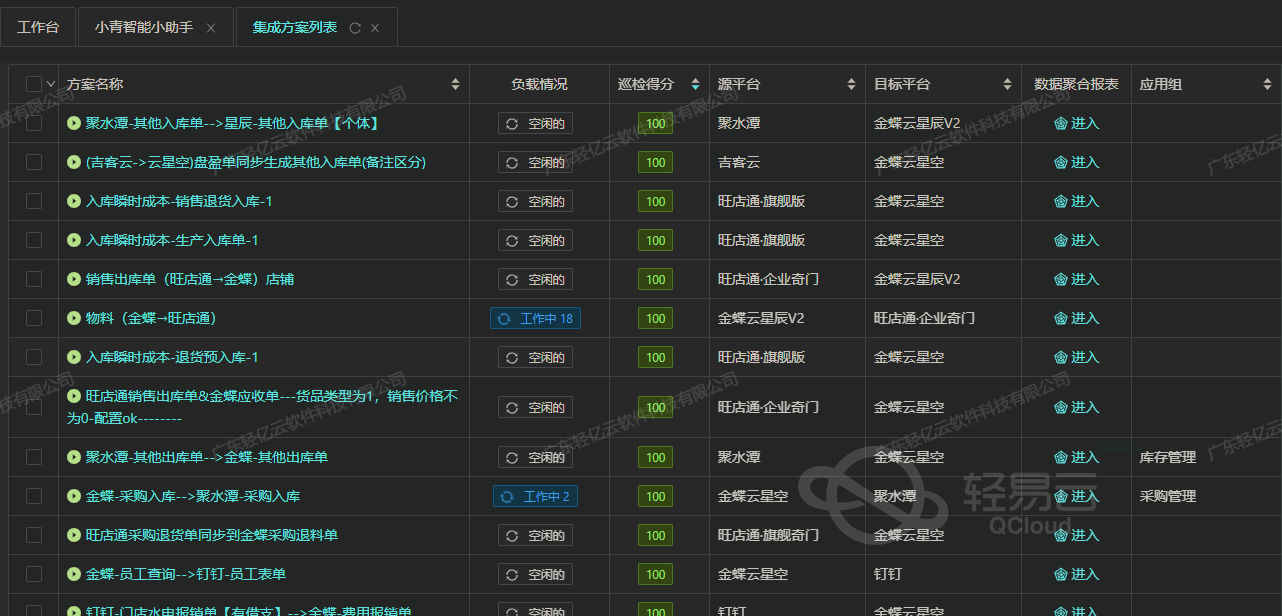1282x616 pixels.
Task: Click play icon for 聚水潭-其他出库单-->金蝶-其他出库单
Action: pyautogui.click(x=74, y=457)
